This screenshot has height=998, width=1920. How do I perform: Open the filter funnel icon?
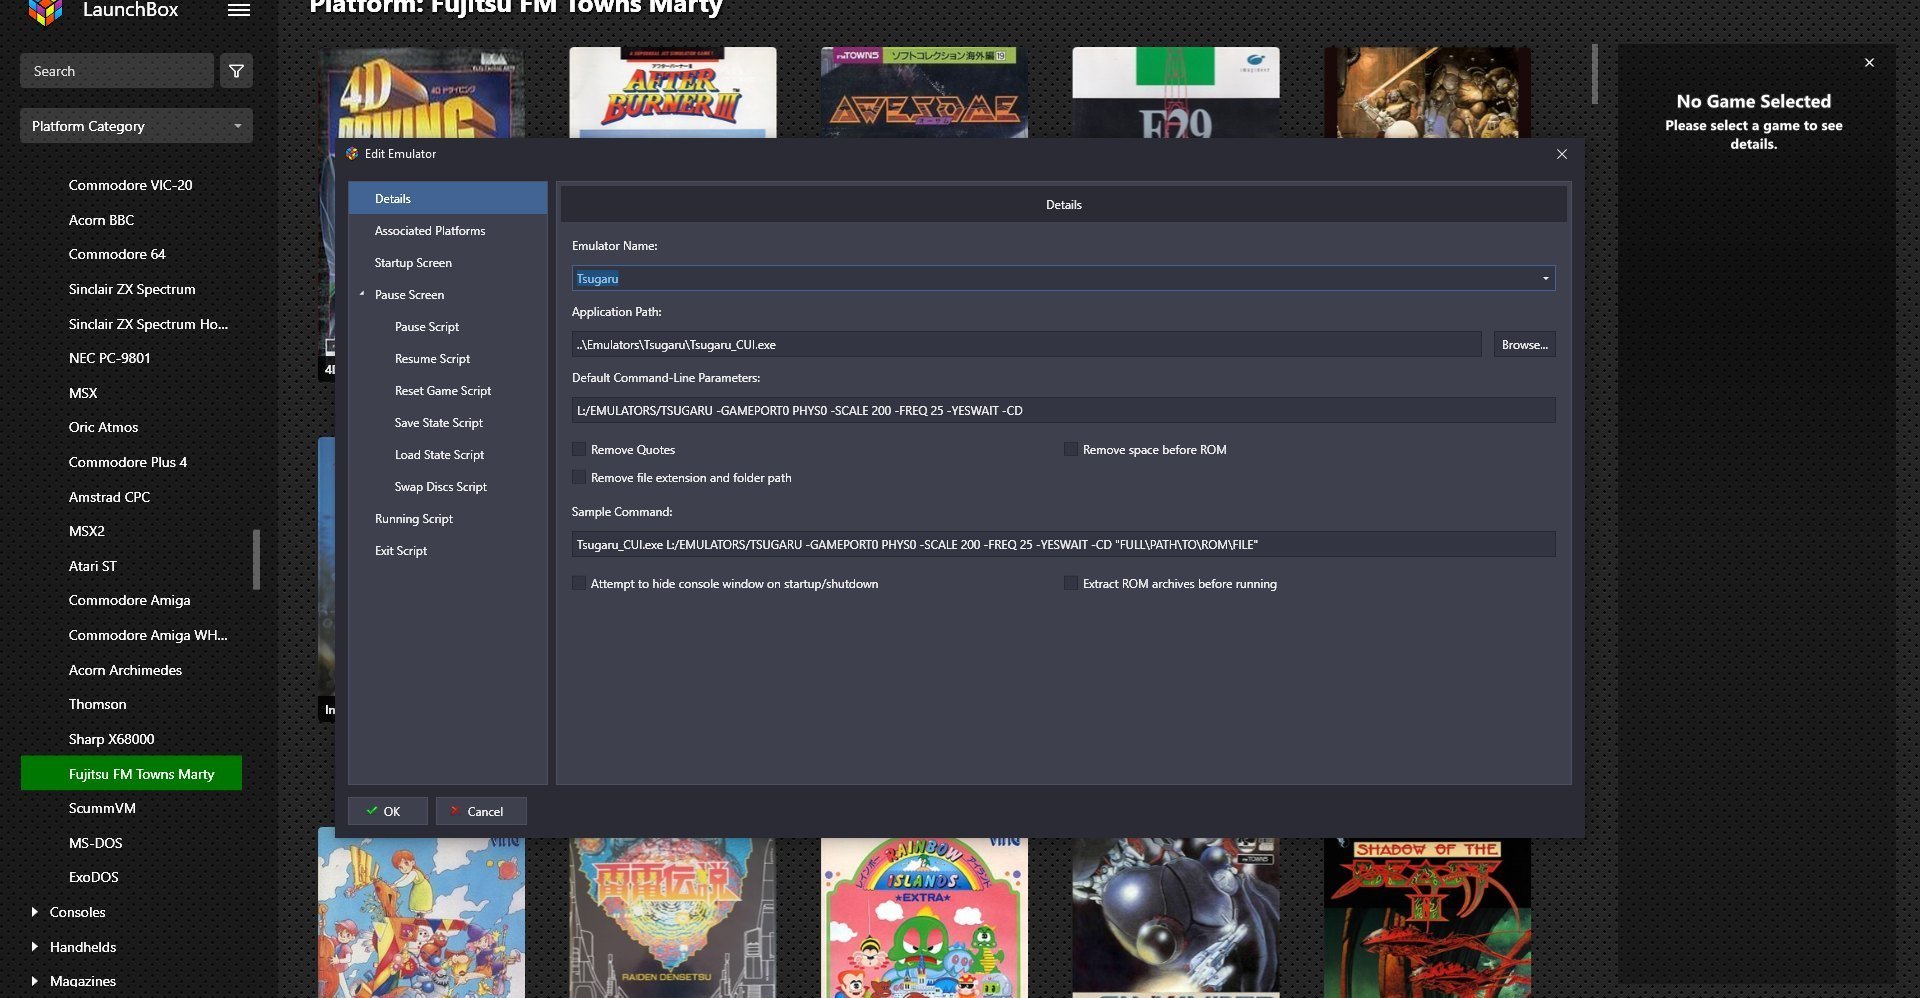236,71
